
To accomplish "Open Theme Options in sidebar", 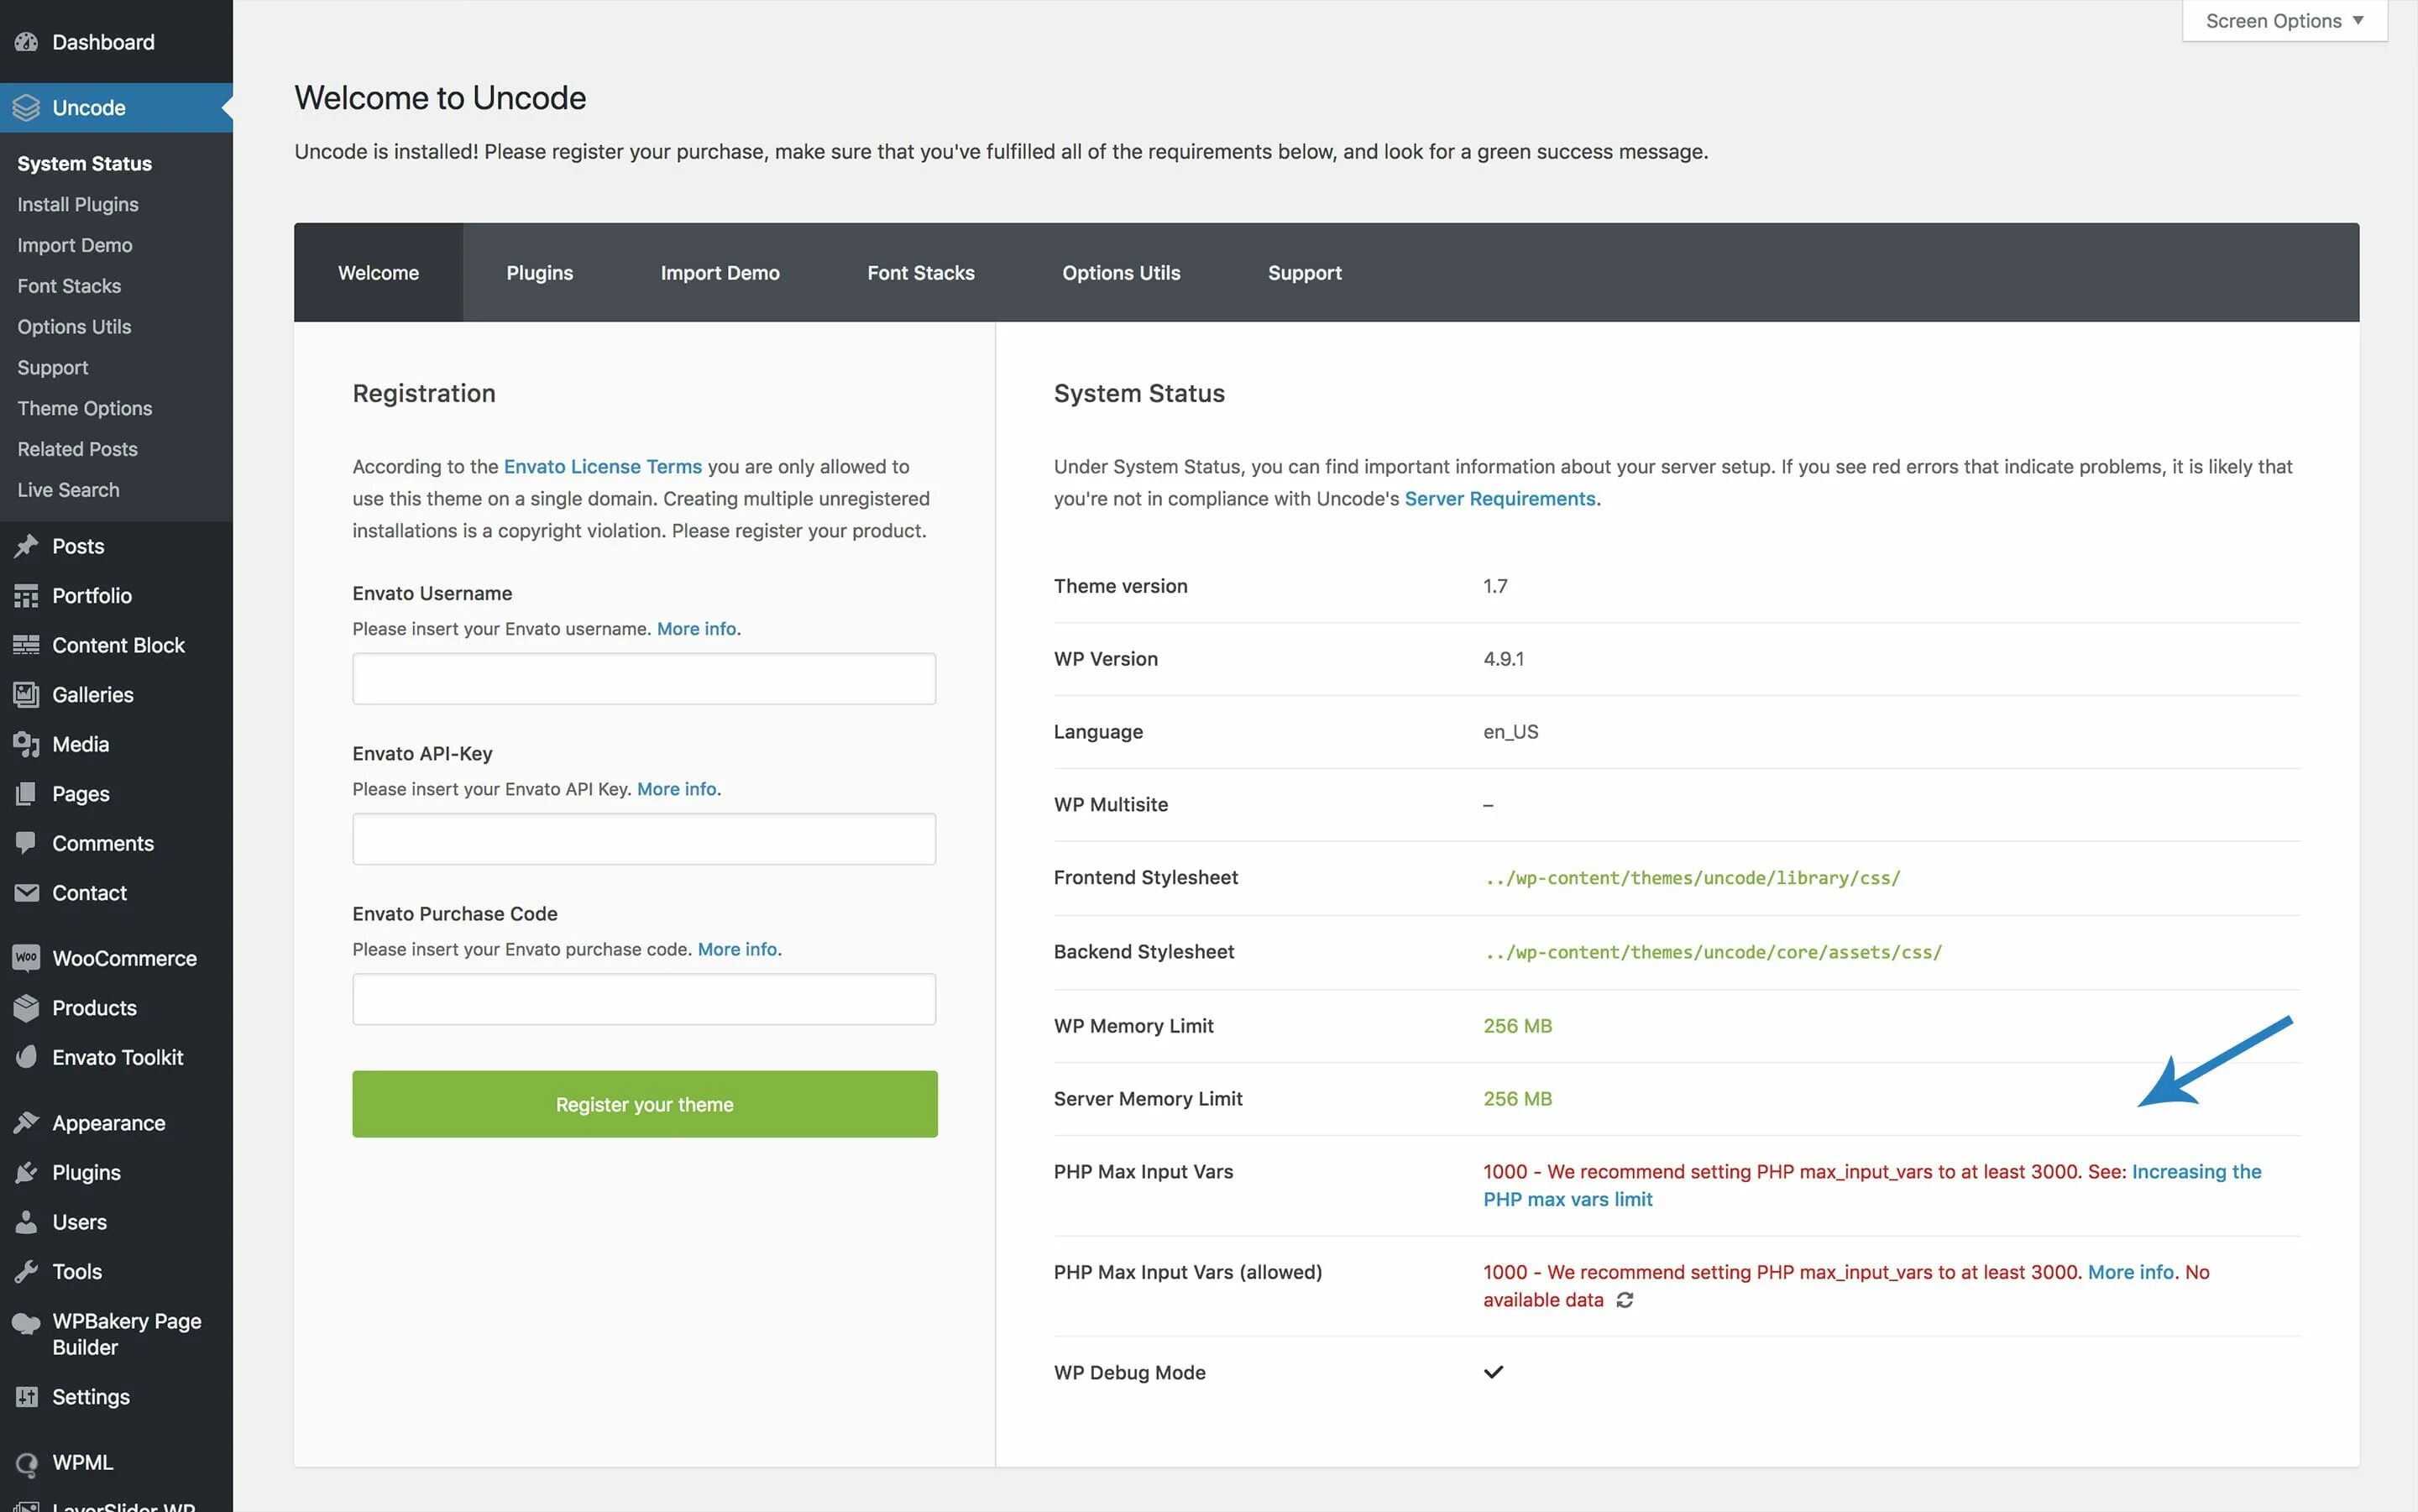I will tap(85, 408).
